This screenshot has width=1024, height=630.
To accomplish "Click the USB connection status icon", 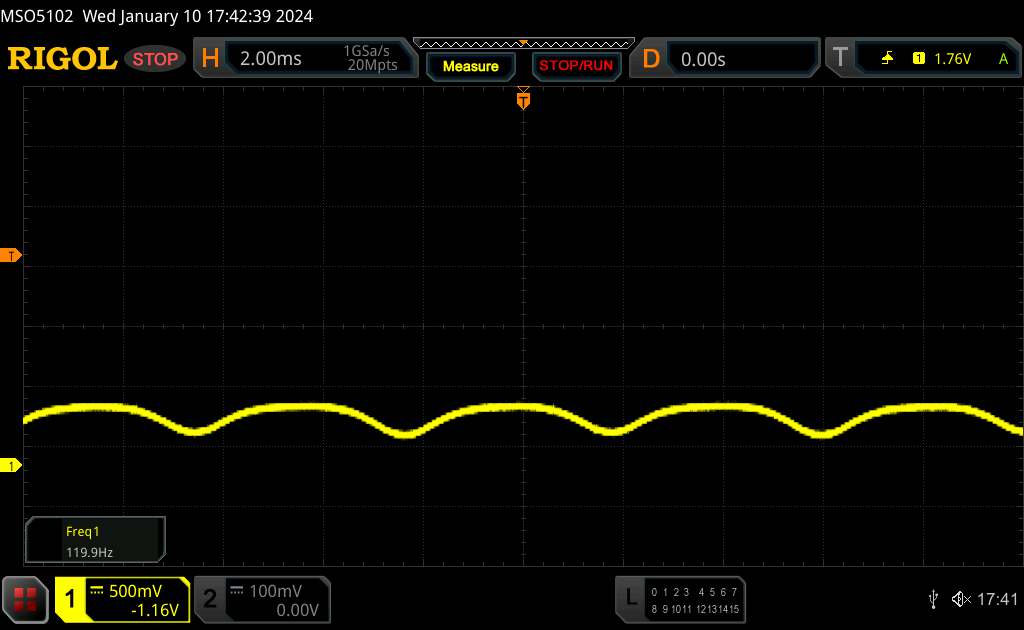I will click(933, 598).
